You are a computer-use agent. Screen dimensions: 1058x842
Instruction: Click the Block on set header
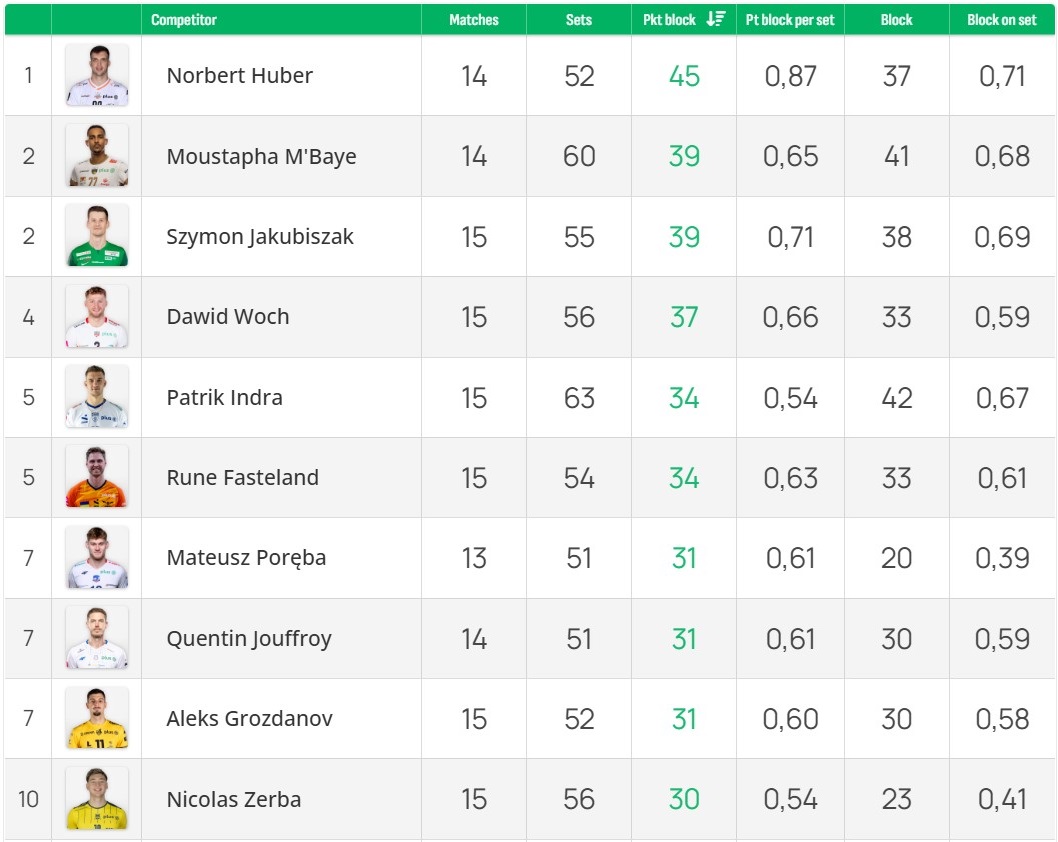pyautogui.click(x=1001, y=20)
